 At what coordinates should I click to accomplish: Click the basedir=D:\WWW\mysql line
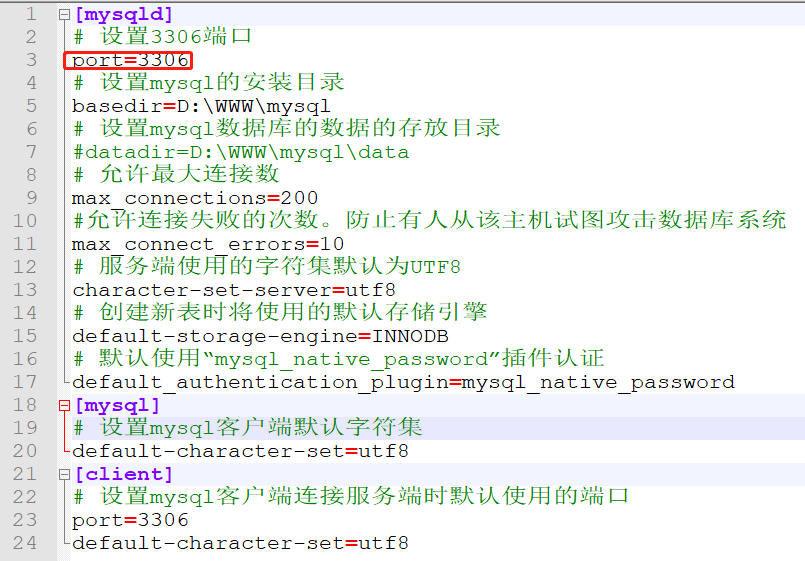(201, 106)
